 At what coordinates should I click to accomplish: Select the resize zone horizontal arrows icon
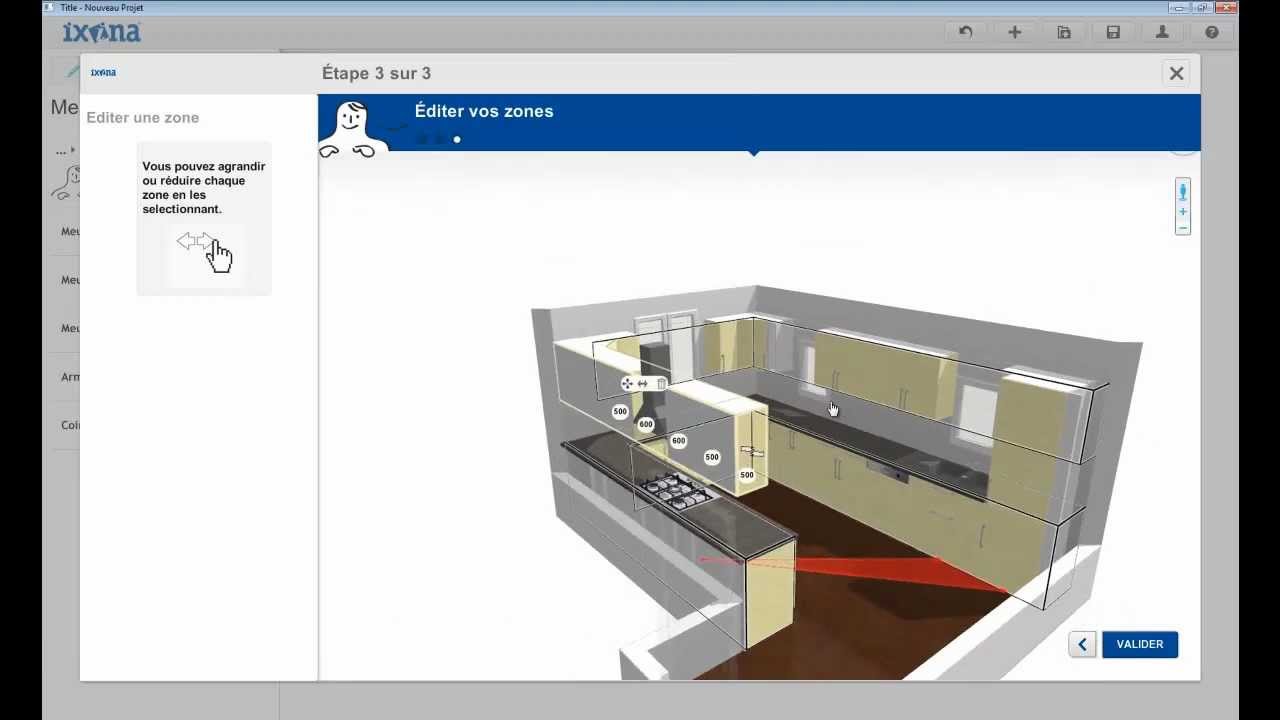pos(643,384)
